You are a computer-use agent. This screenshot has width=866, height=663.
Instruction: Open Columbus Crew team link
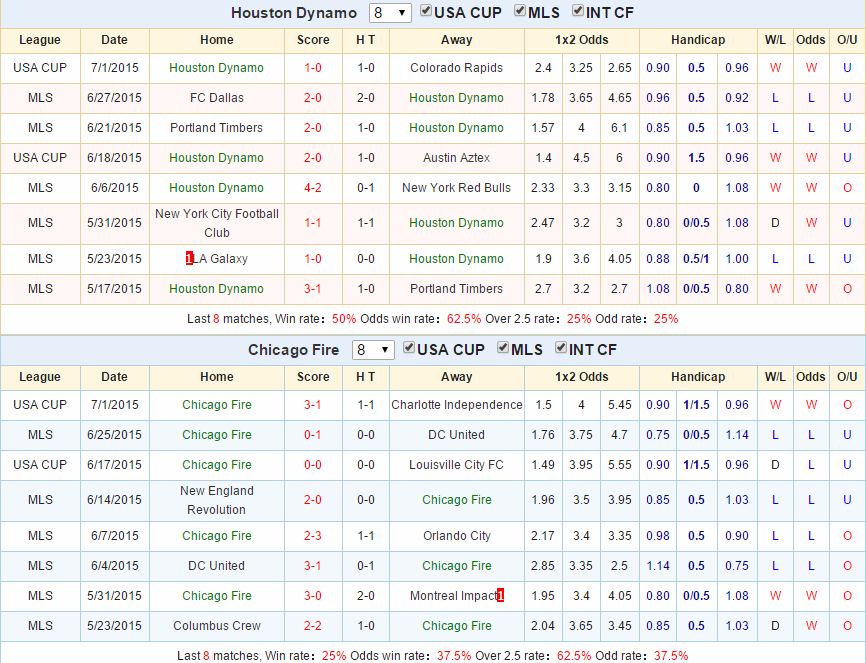[x=216, y=626]
